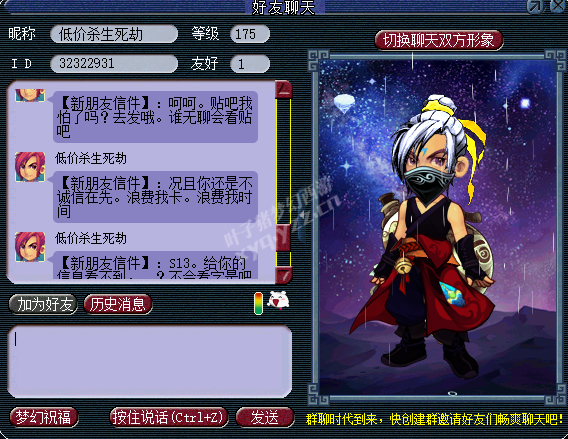The width and height of the screenshot is (568, 439).
Task: Click the red-green signal indicator bar
Action: click(x=258, y=303)
